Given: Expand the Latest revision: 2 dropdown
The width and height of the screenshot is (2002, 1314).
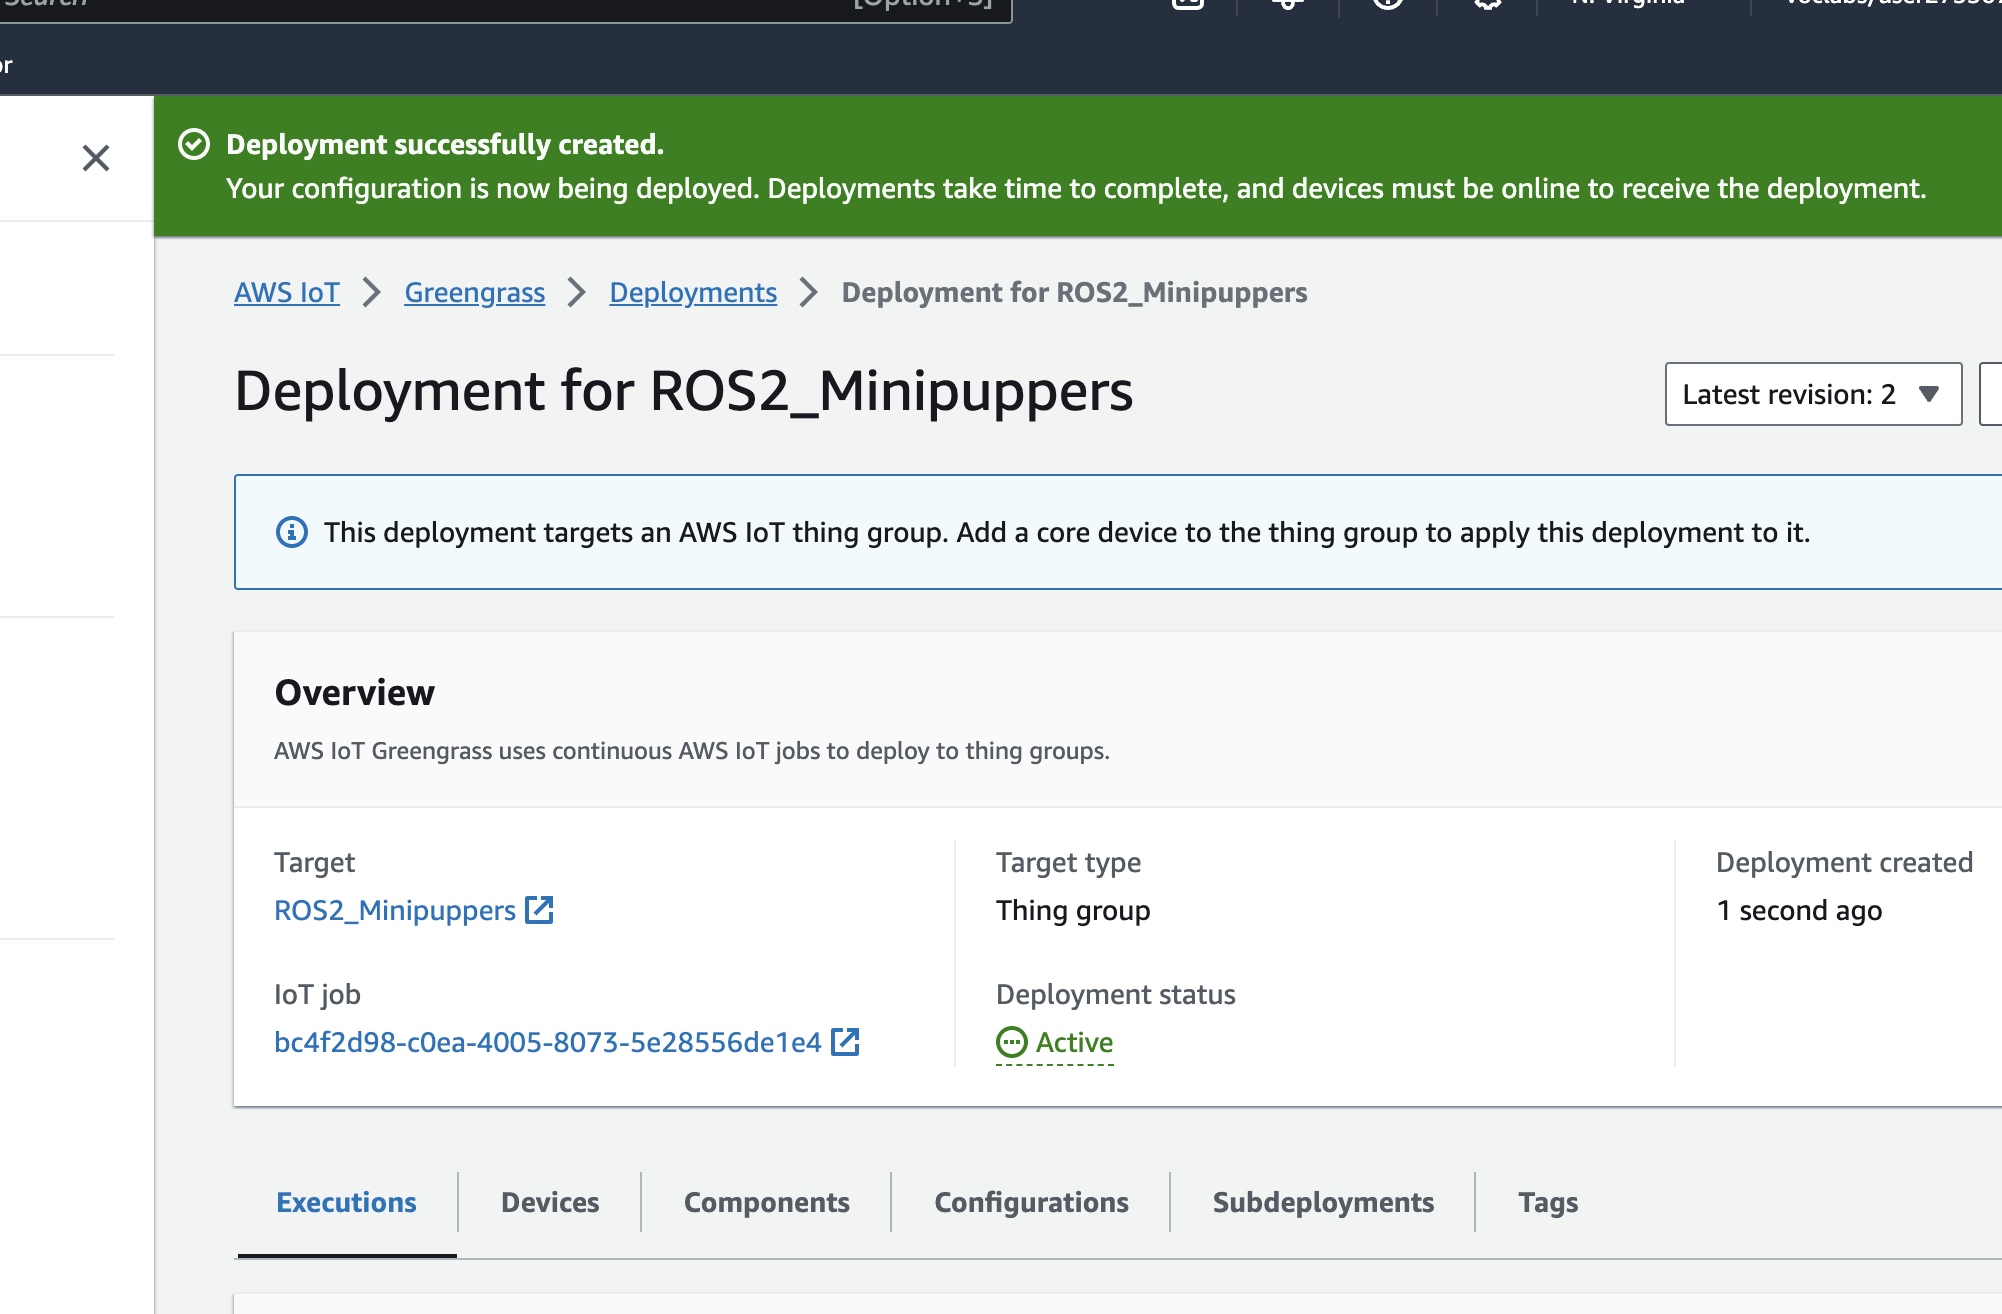Looking at the screenshot, I should [1813, 394].
